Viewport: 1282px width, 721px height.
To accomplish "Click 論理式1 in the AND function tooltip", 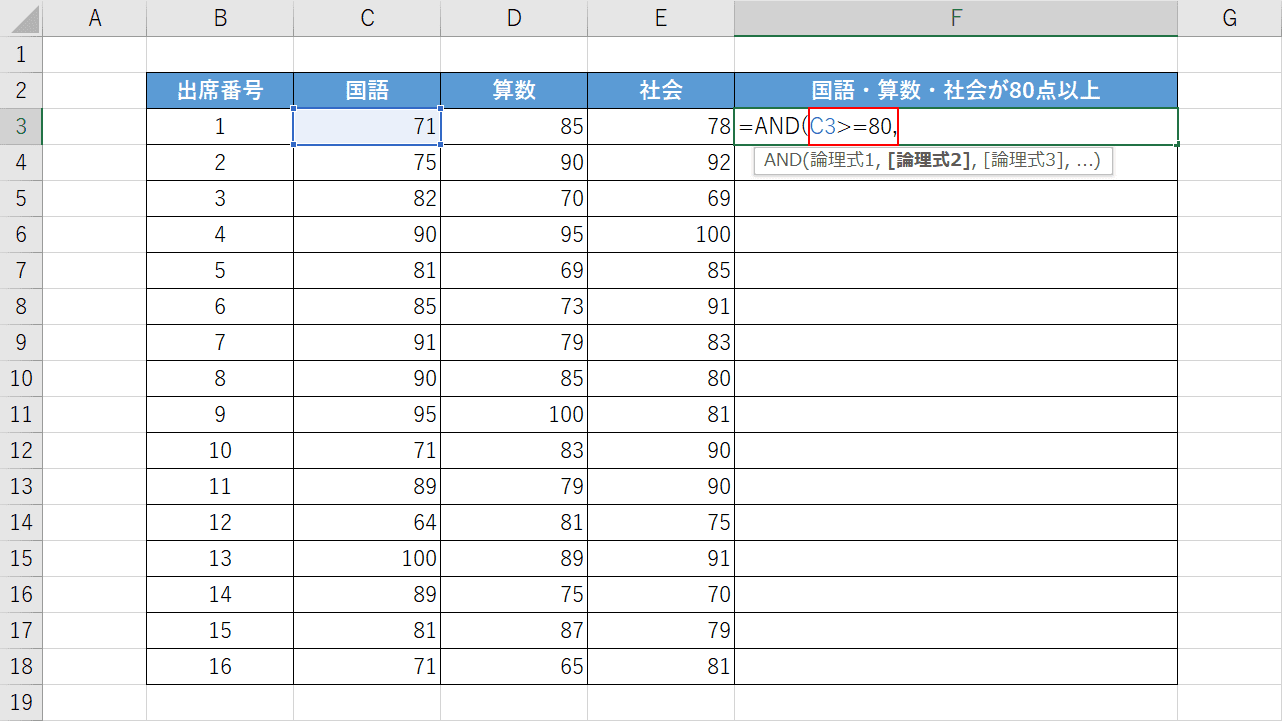I will click(843, 161).
